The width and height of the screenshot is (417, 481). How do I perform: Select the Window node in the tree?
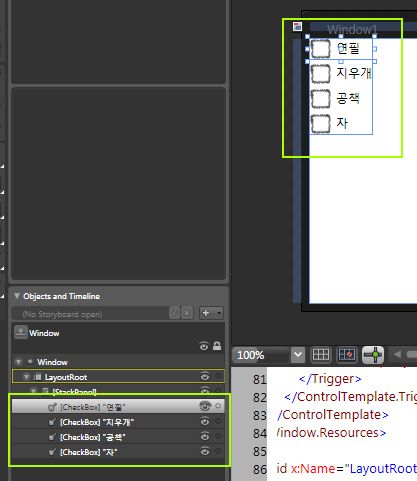click(x=52, y=362)
